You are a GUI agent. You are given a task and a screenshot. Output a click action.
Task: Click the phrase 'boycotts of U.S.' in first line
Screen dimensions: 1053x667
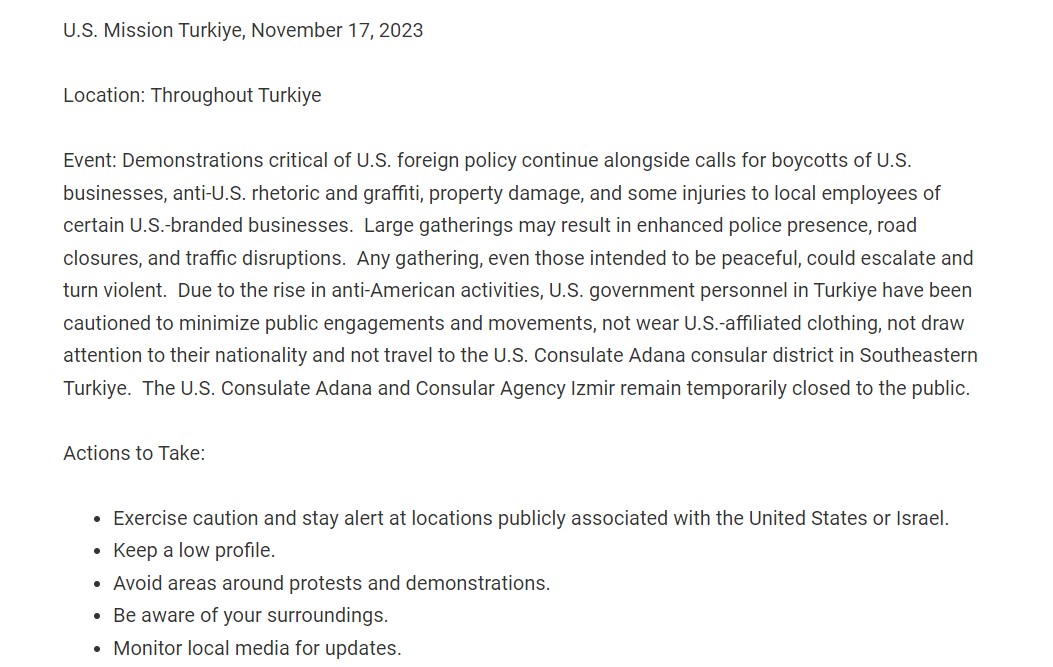[x=841, y=161]
